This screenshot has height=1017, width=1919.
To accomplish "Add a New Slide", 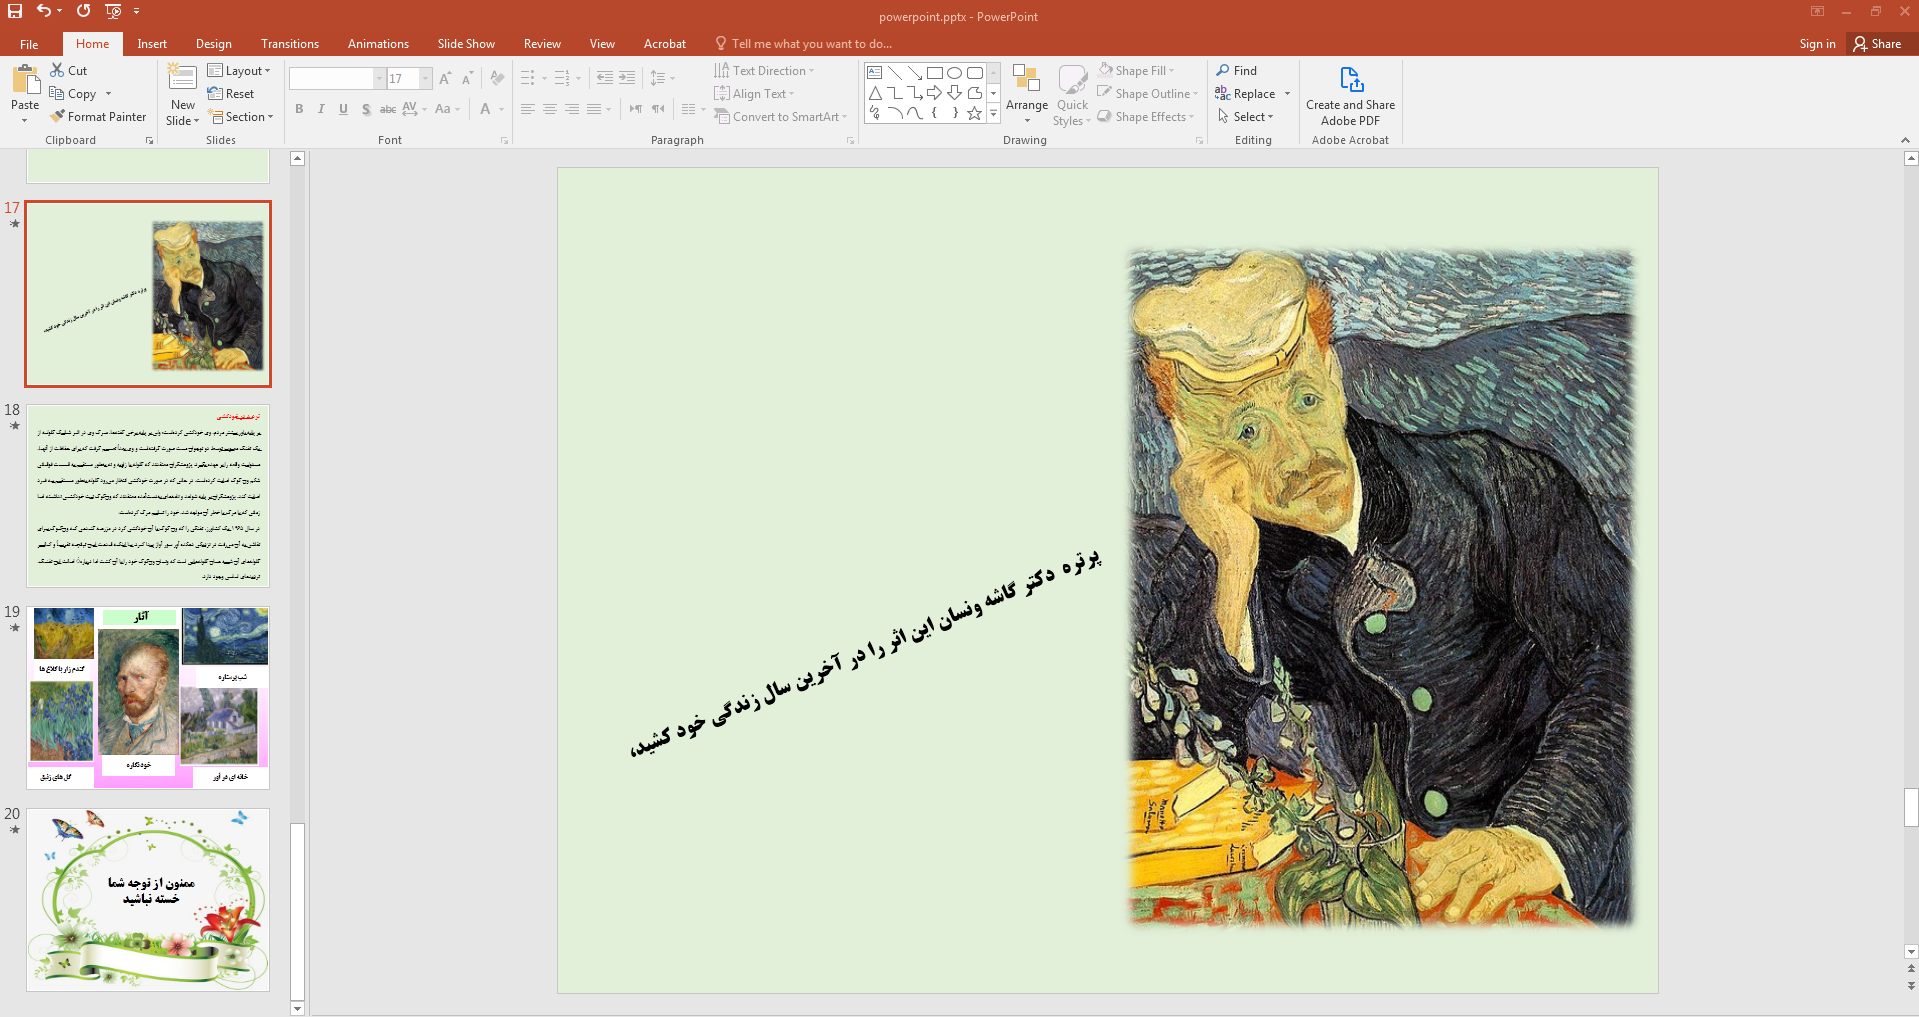I will (183, 93).
